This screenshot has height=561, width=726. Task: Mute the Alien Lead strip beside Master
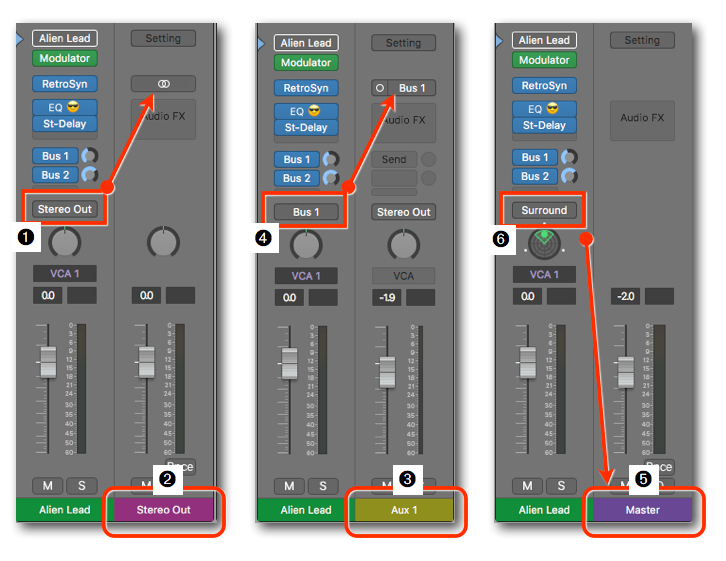528,486
